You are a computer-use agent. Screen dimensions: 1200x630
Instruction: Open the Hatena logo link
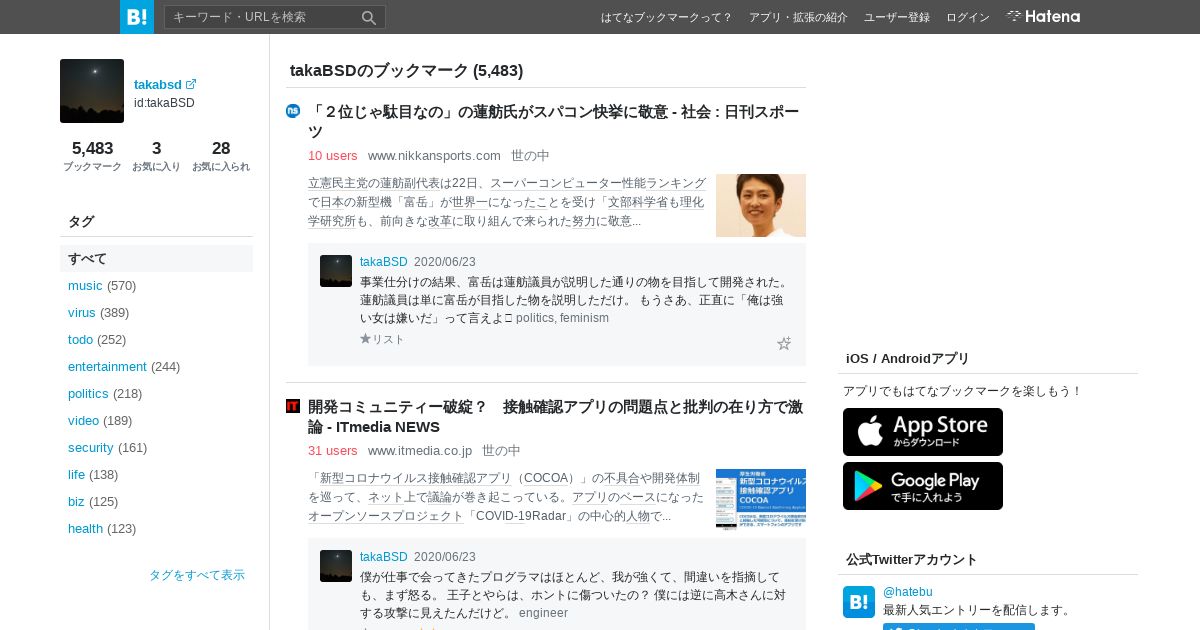pyautogui.click(x=1043, y=17)
